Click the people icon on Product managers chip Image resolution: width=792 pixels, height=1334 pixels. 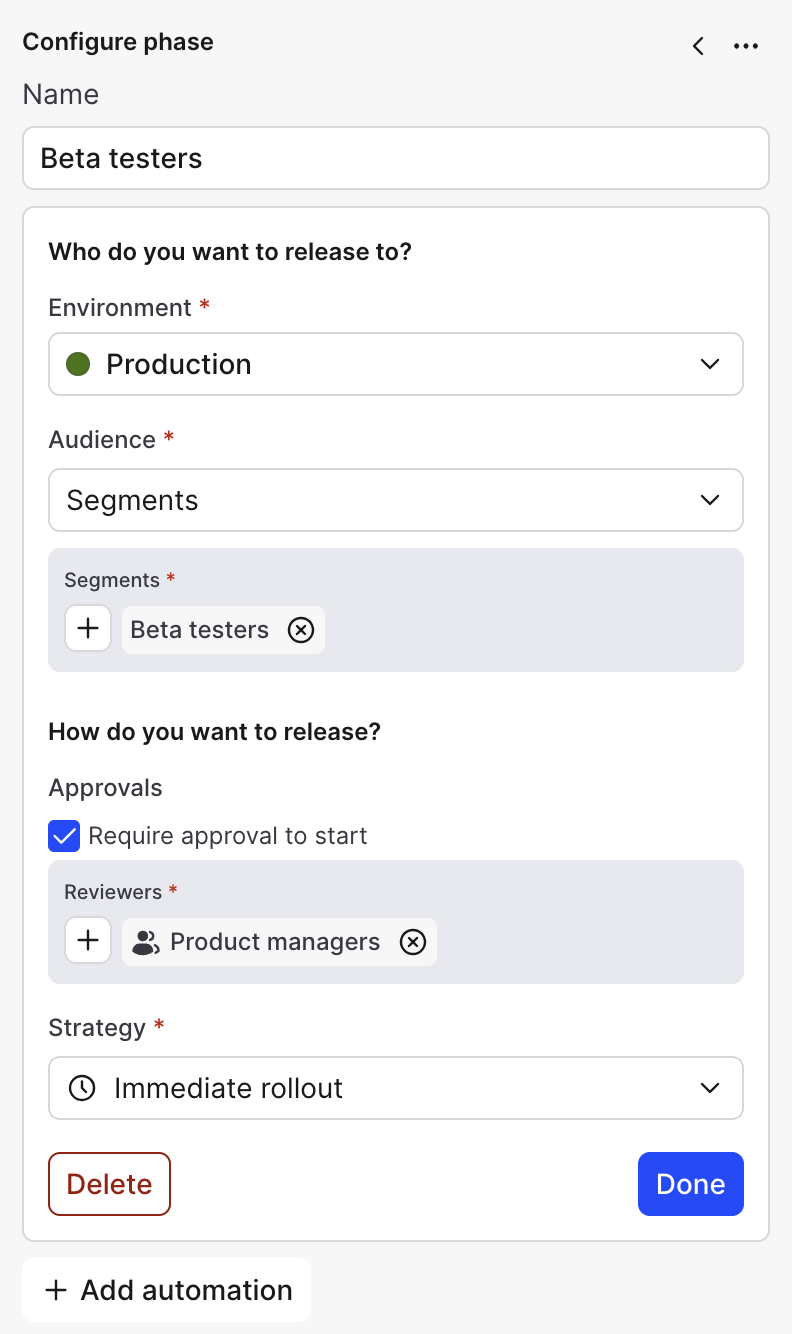click(145, 941)
